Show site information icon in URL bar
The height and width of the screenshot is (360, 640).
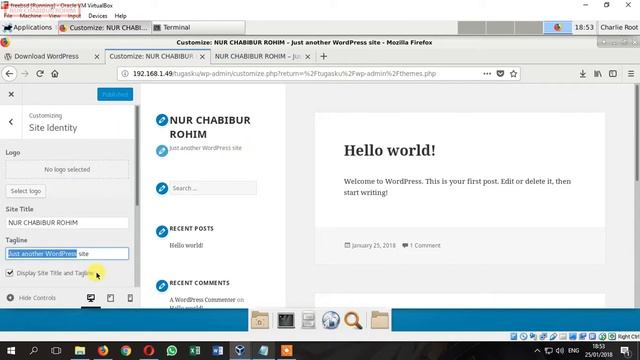pyautogui.click(x=125, y=74)
